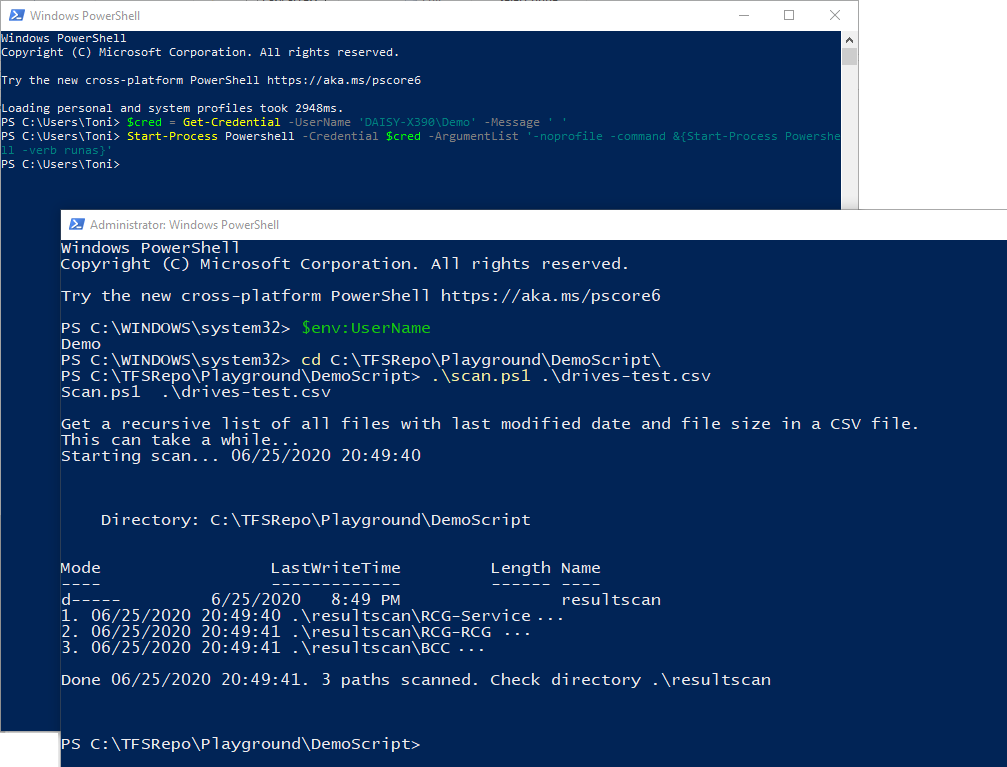Click the 'Windows PowerShell' title text

85,15
